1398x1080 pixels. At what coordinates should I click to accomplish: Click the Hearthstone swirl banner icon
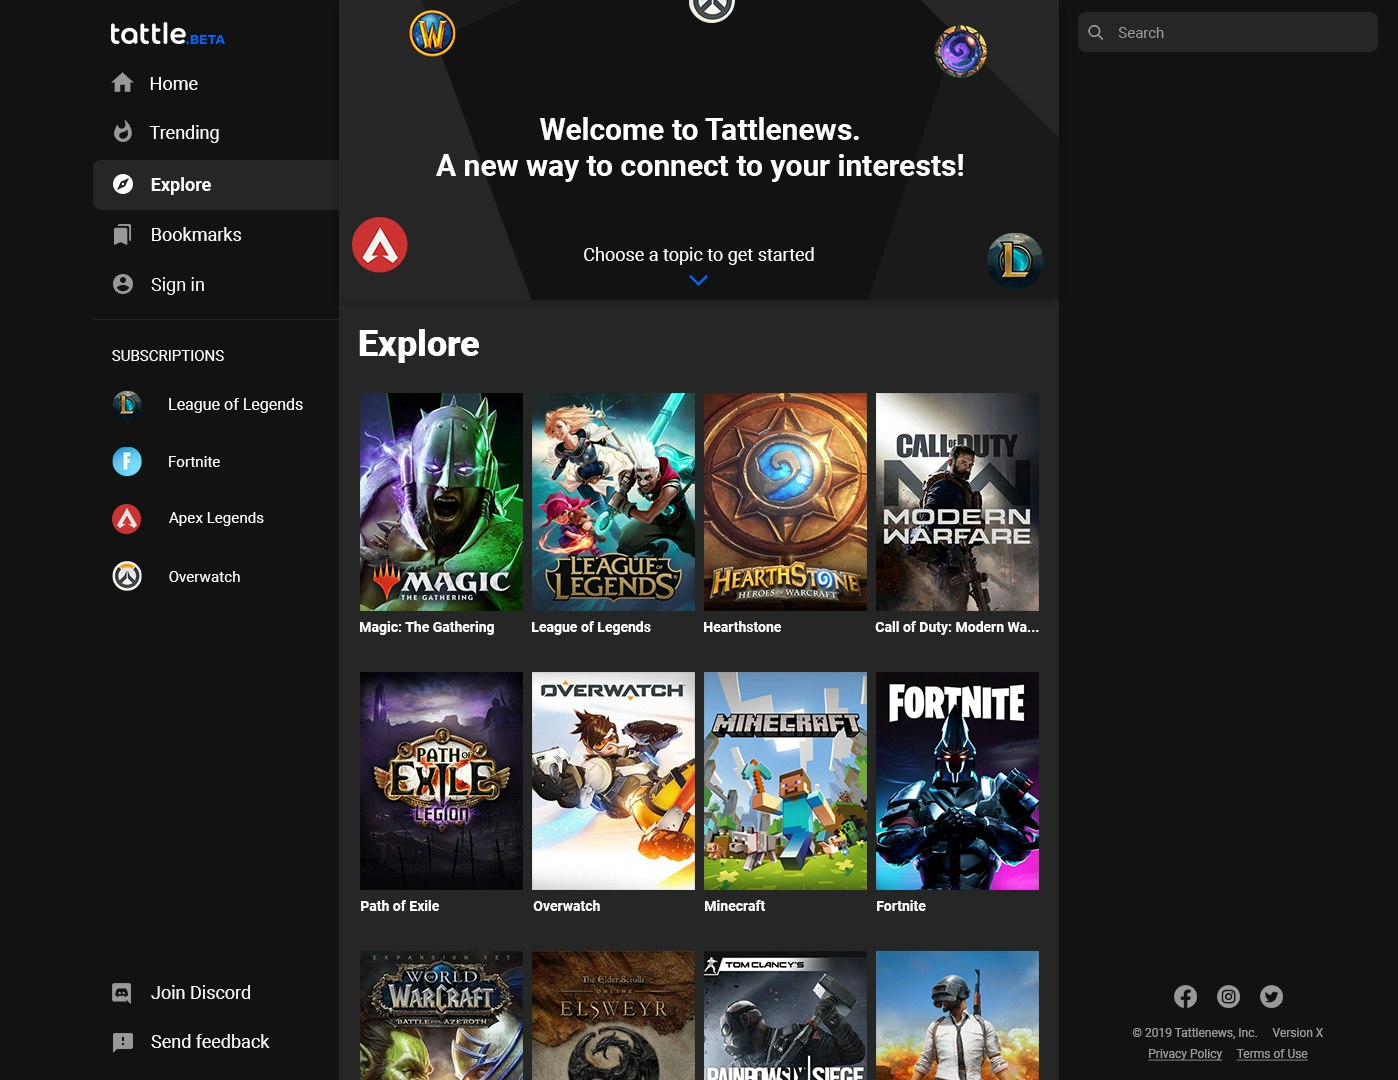tap(961, 52)
